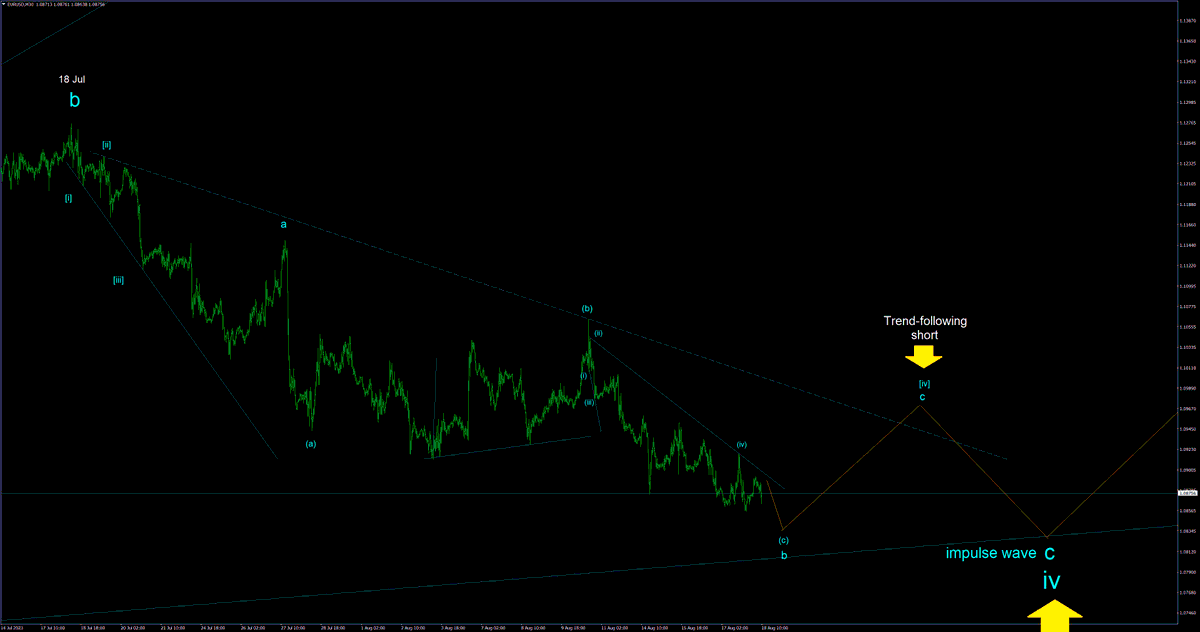
Task: Click the 18 Jul date annotation
Action: pos(70,78)
